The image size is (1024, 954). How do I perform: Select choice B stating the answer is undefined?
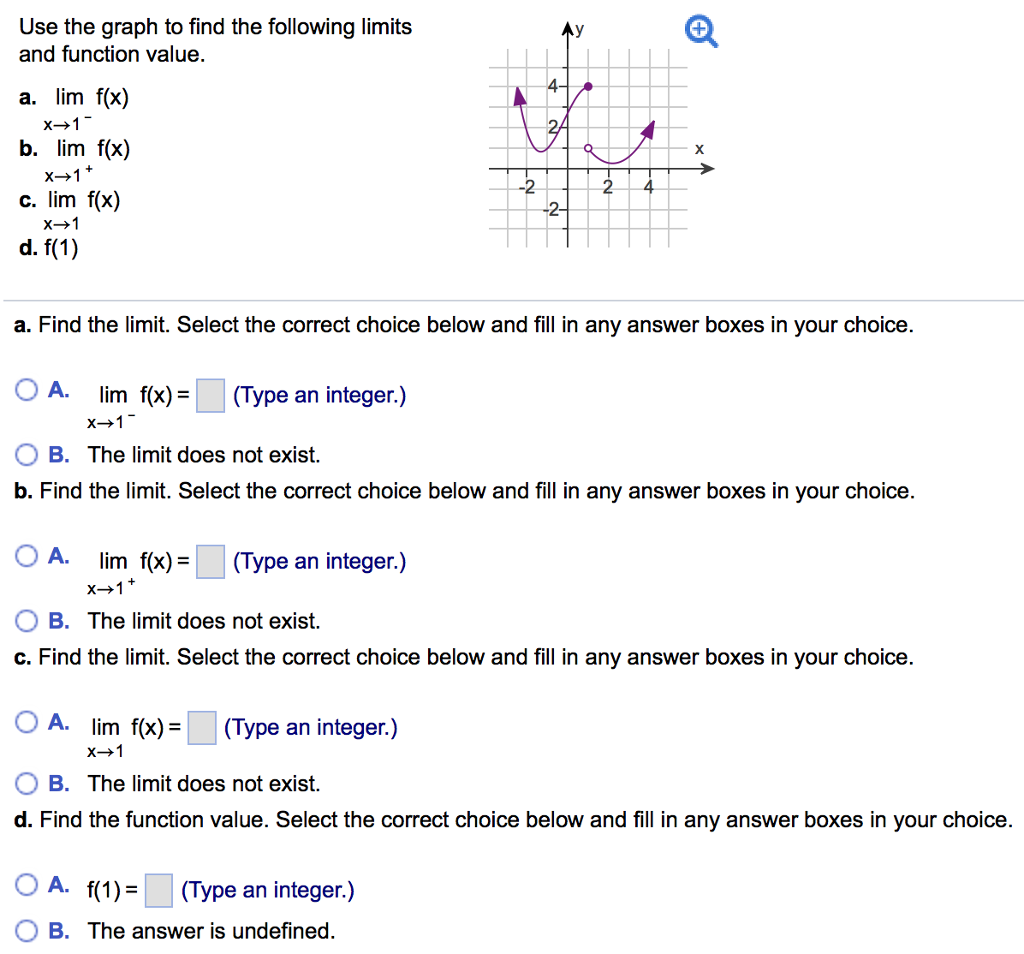[x=25, y=930]
